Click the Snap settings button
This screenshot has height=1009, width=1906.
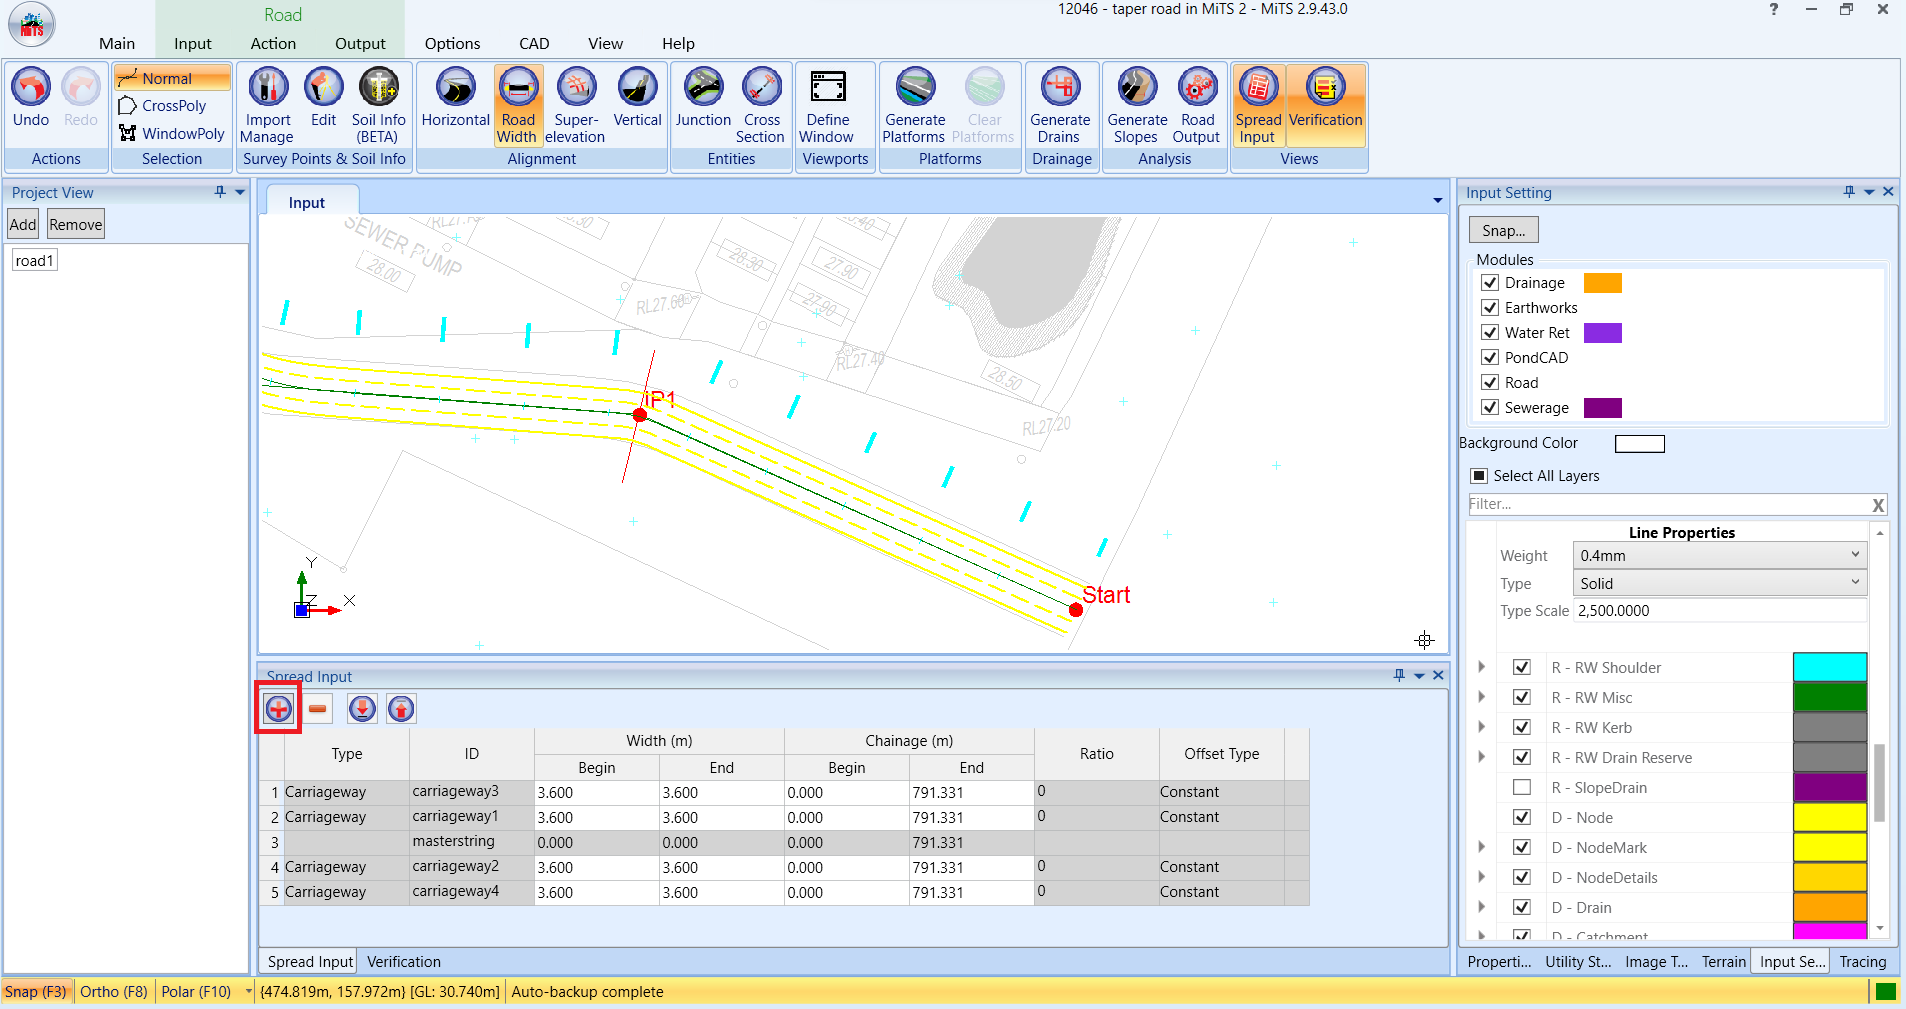pos(1502,229)
